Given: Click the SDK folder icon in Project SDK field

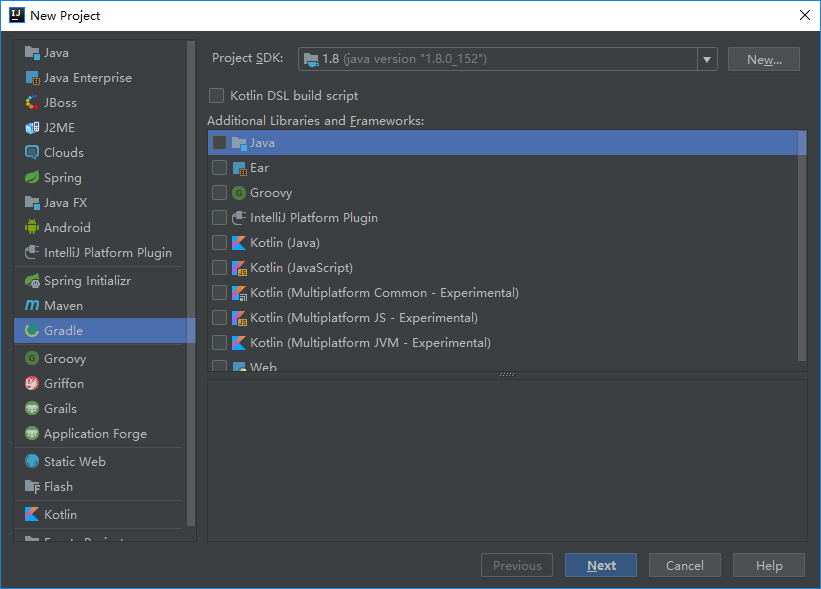Looking at the screenshot, I should (312, 59).
